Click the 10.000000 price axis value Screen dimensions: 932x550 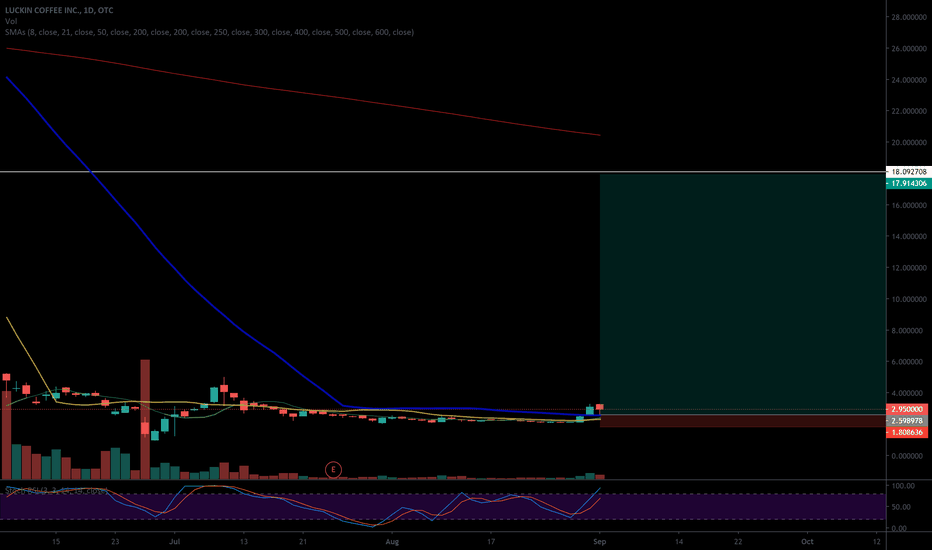[x=909, y=299]
